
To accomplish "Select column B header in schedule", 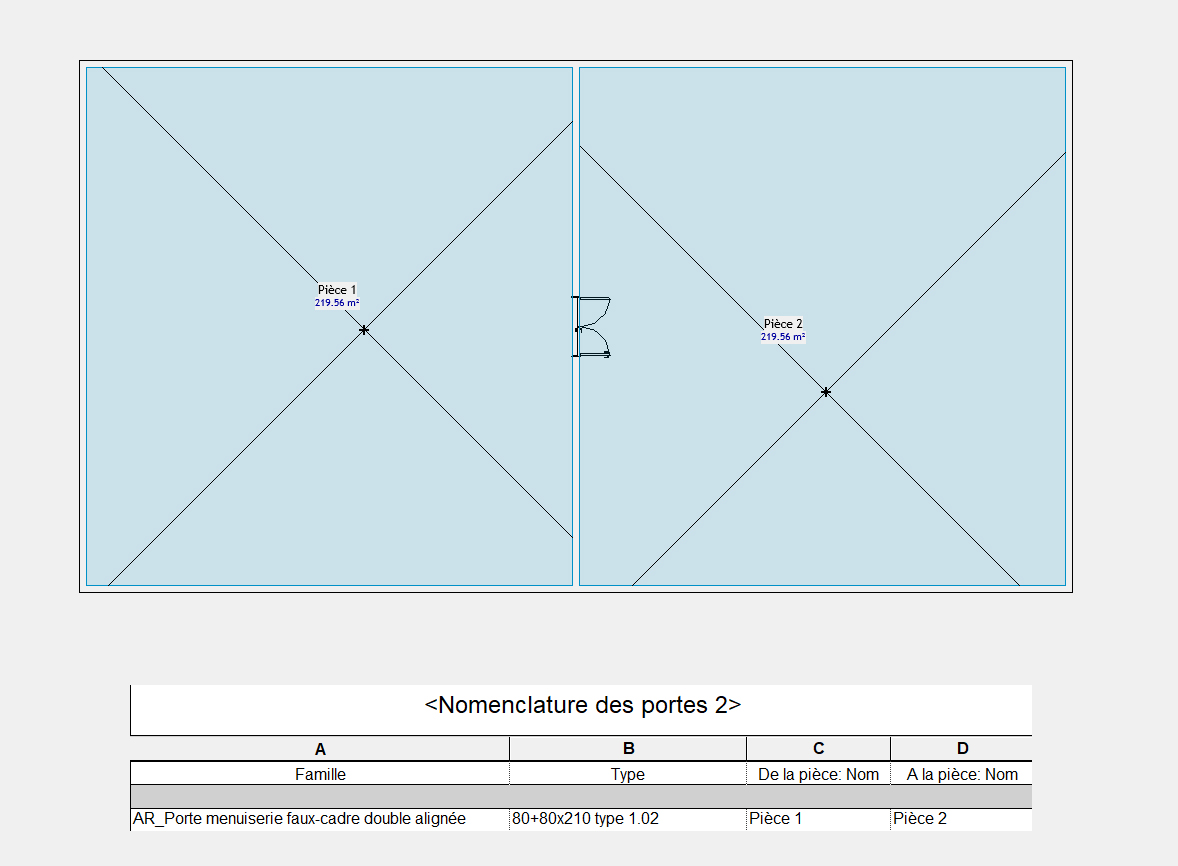I will [628, 748].
